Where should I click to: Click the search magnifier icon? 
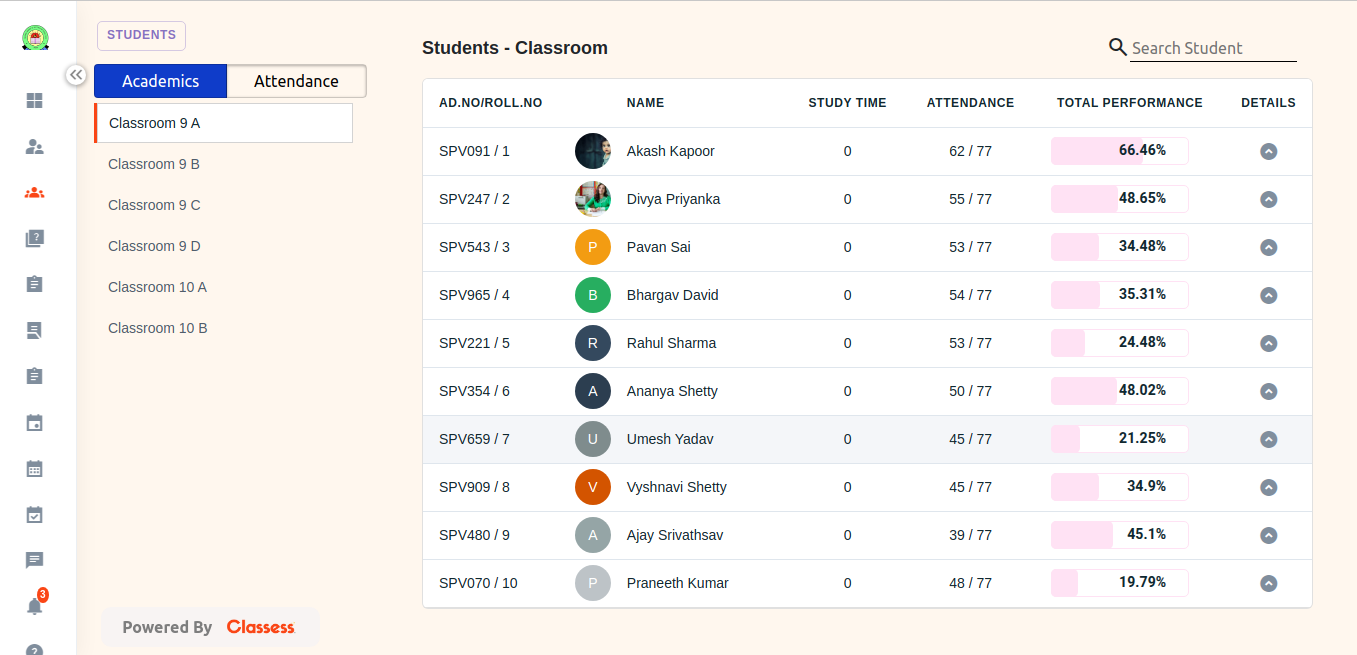(1117, 46)
